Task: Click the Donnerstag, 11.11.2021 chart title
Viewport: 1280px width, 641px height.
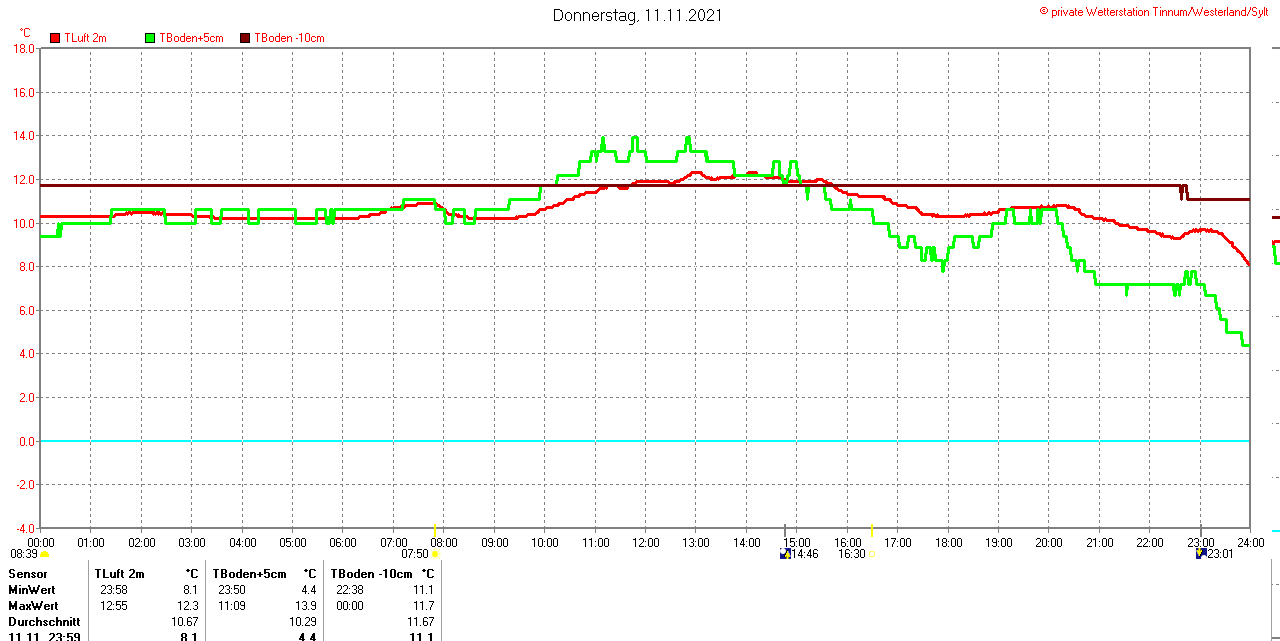Action: point(637,15)
